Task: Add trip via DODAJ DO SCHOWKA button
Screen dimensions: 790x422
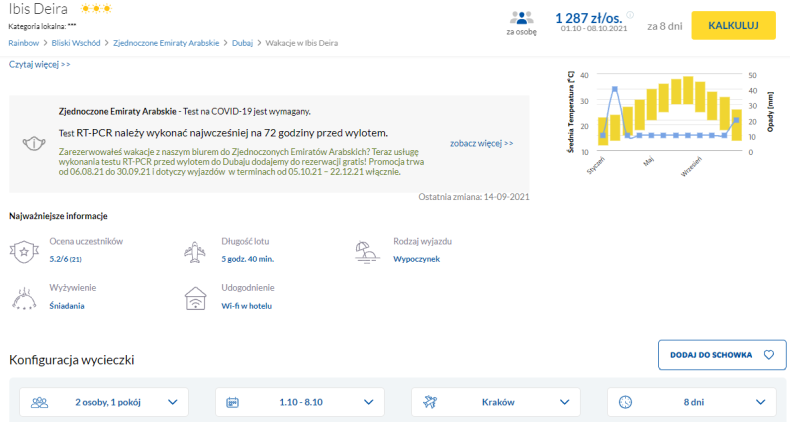Action: coord(722,355)
